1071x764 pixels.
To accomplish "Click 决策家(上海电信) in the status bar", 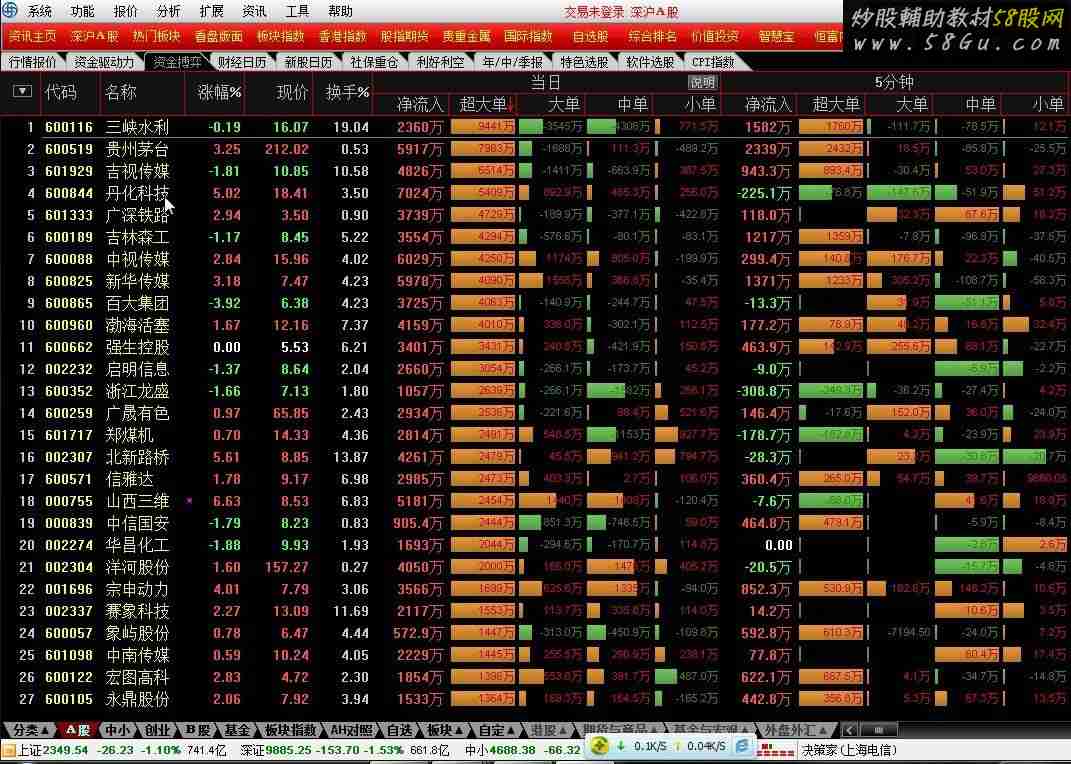I will pos(849,750).
